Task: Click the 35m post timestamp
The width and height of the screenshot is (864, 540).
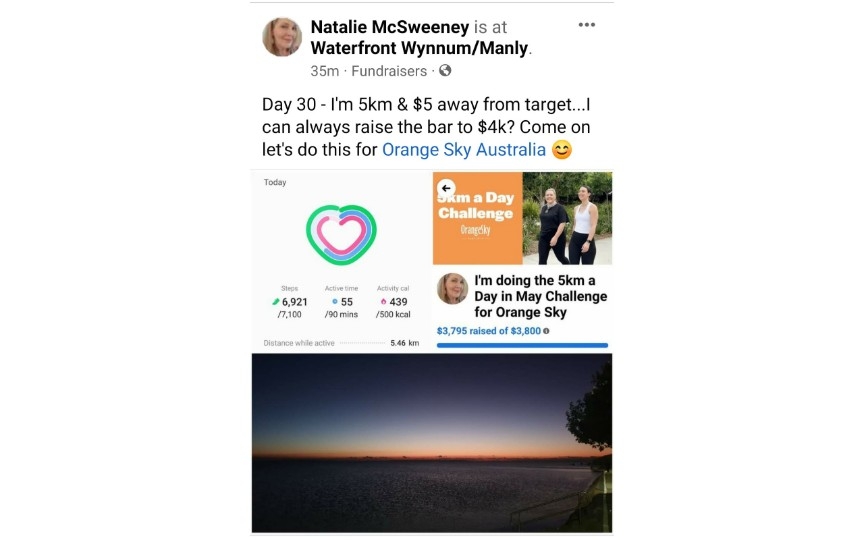Action: click(325, 71)
